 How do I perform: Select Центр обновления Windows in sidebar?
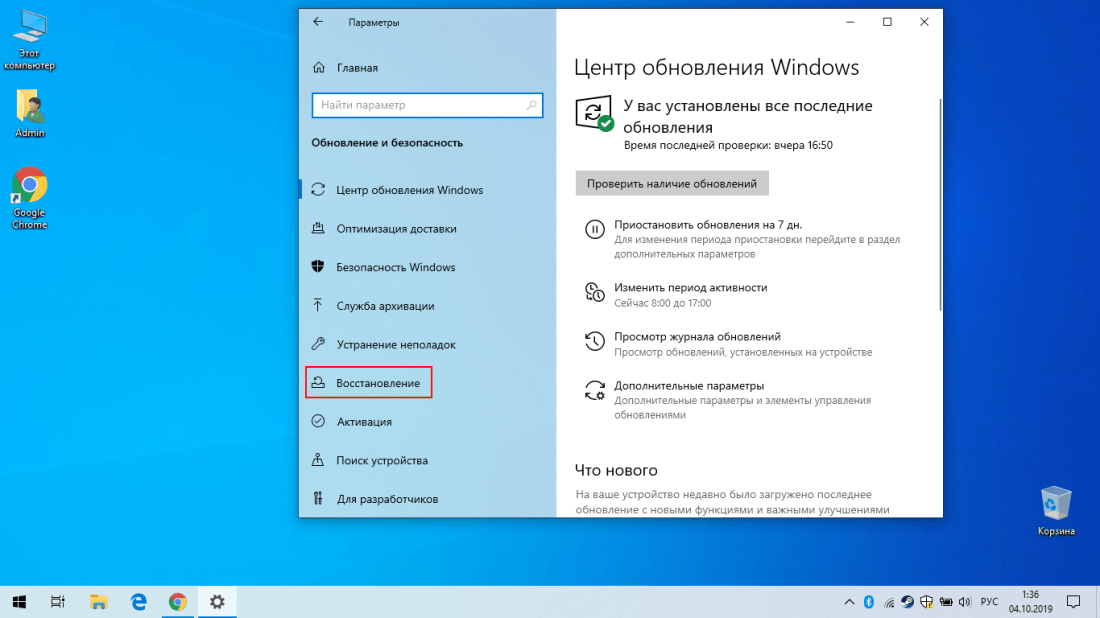pos(409,190)
